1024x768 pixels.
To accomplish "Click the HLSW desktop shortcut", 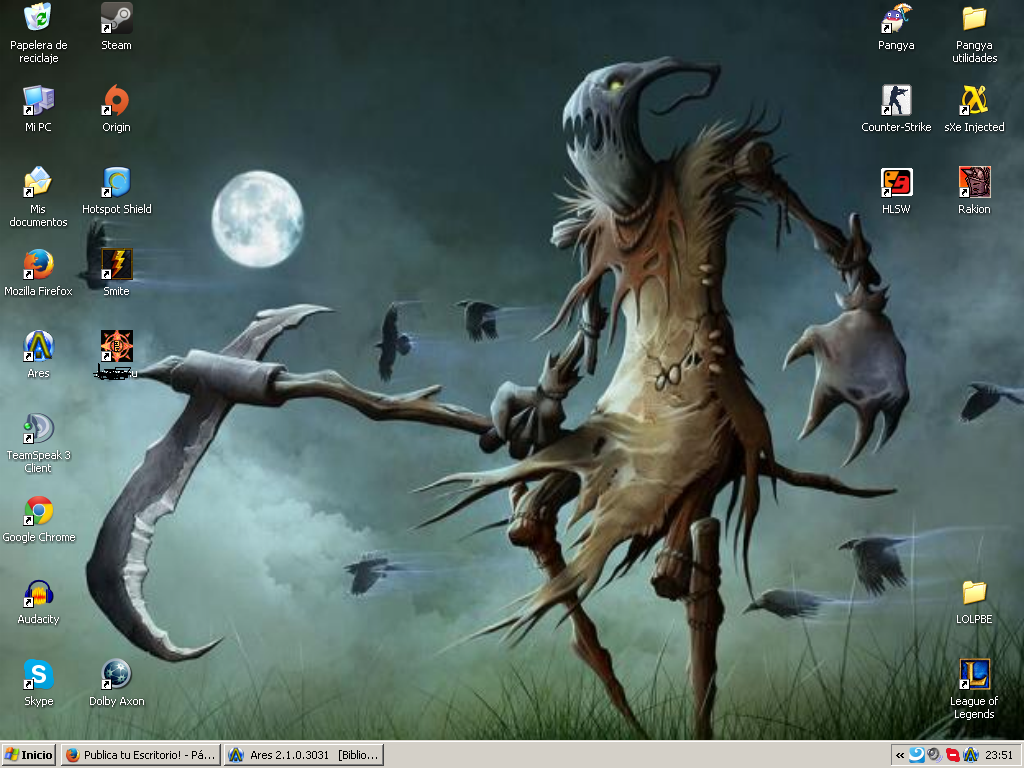I will click(896, 182).
